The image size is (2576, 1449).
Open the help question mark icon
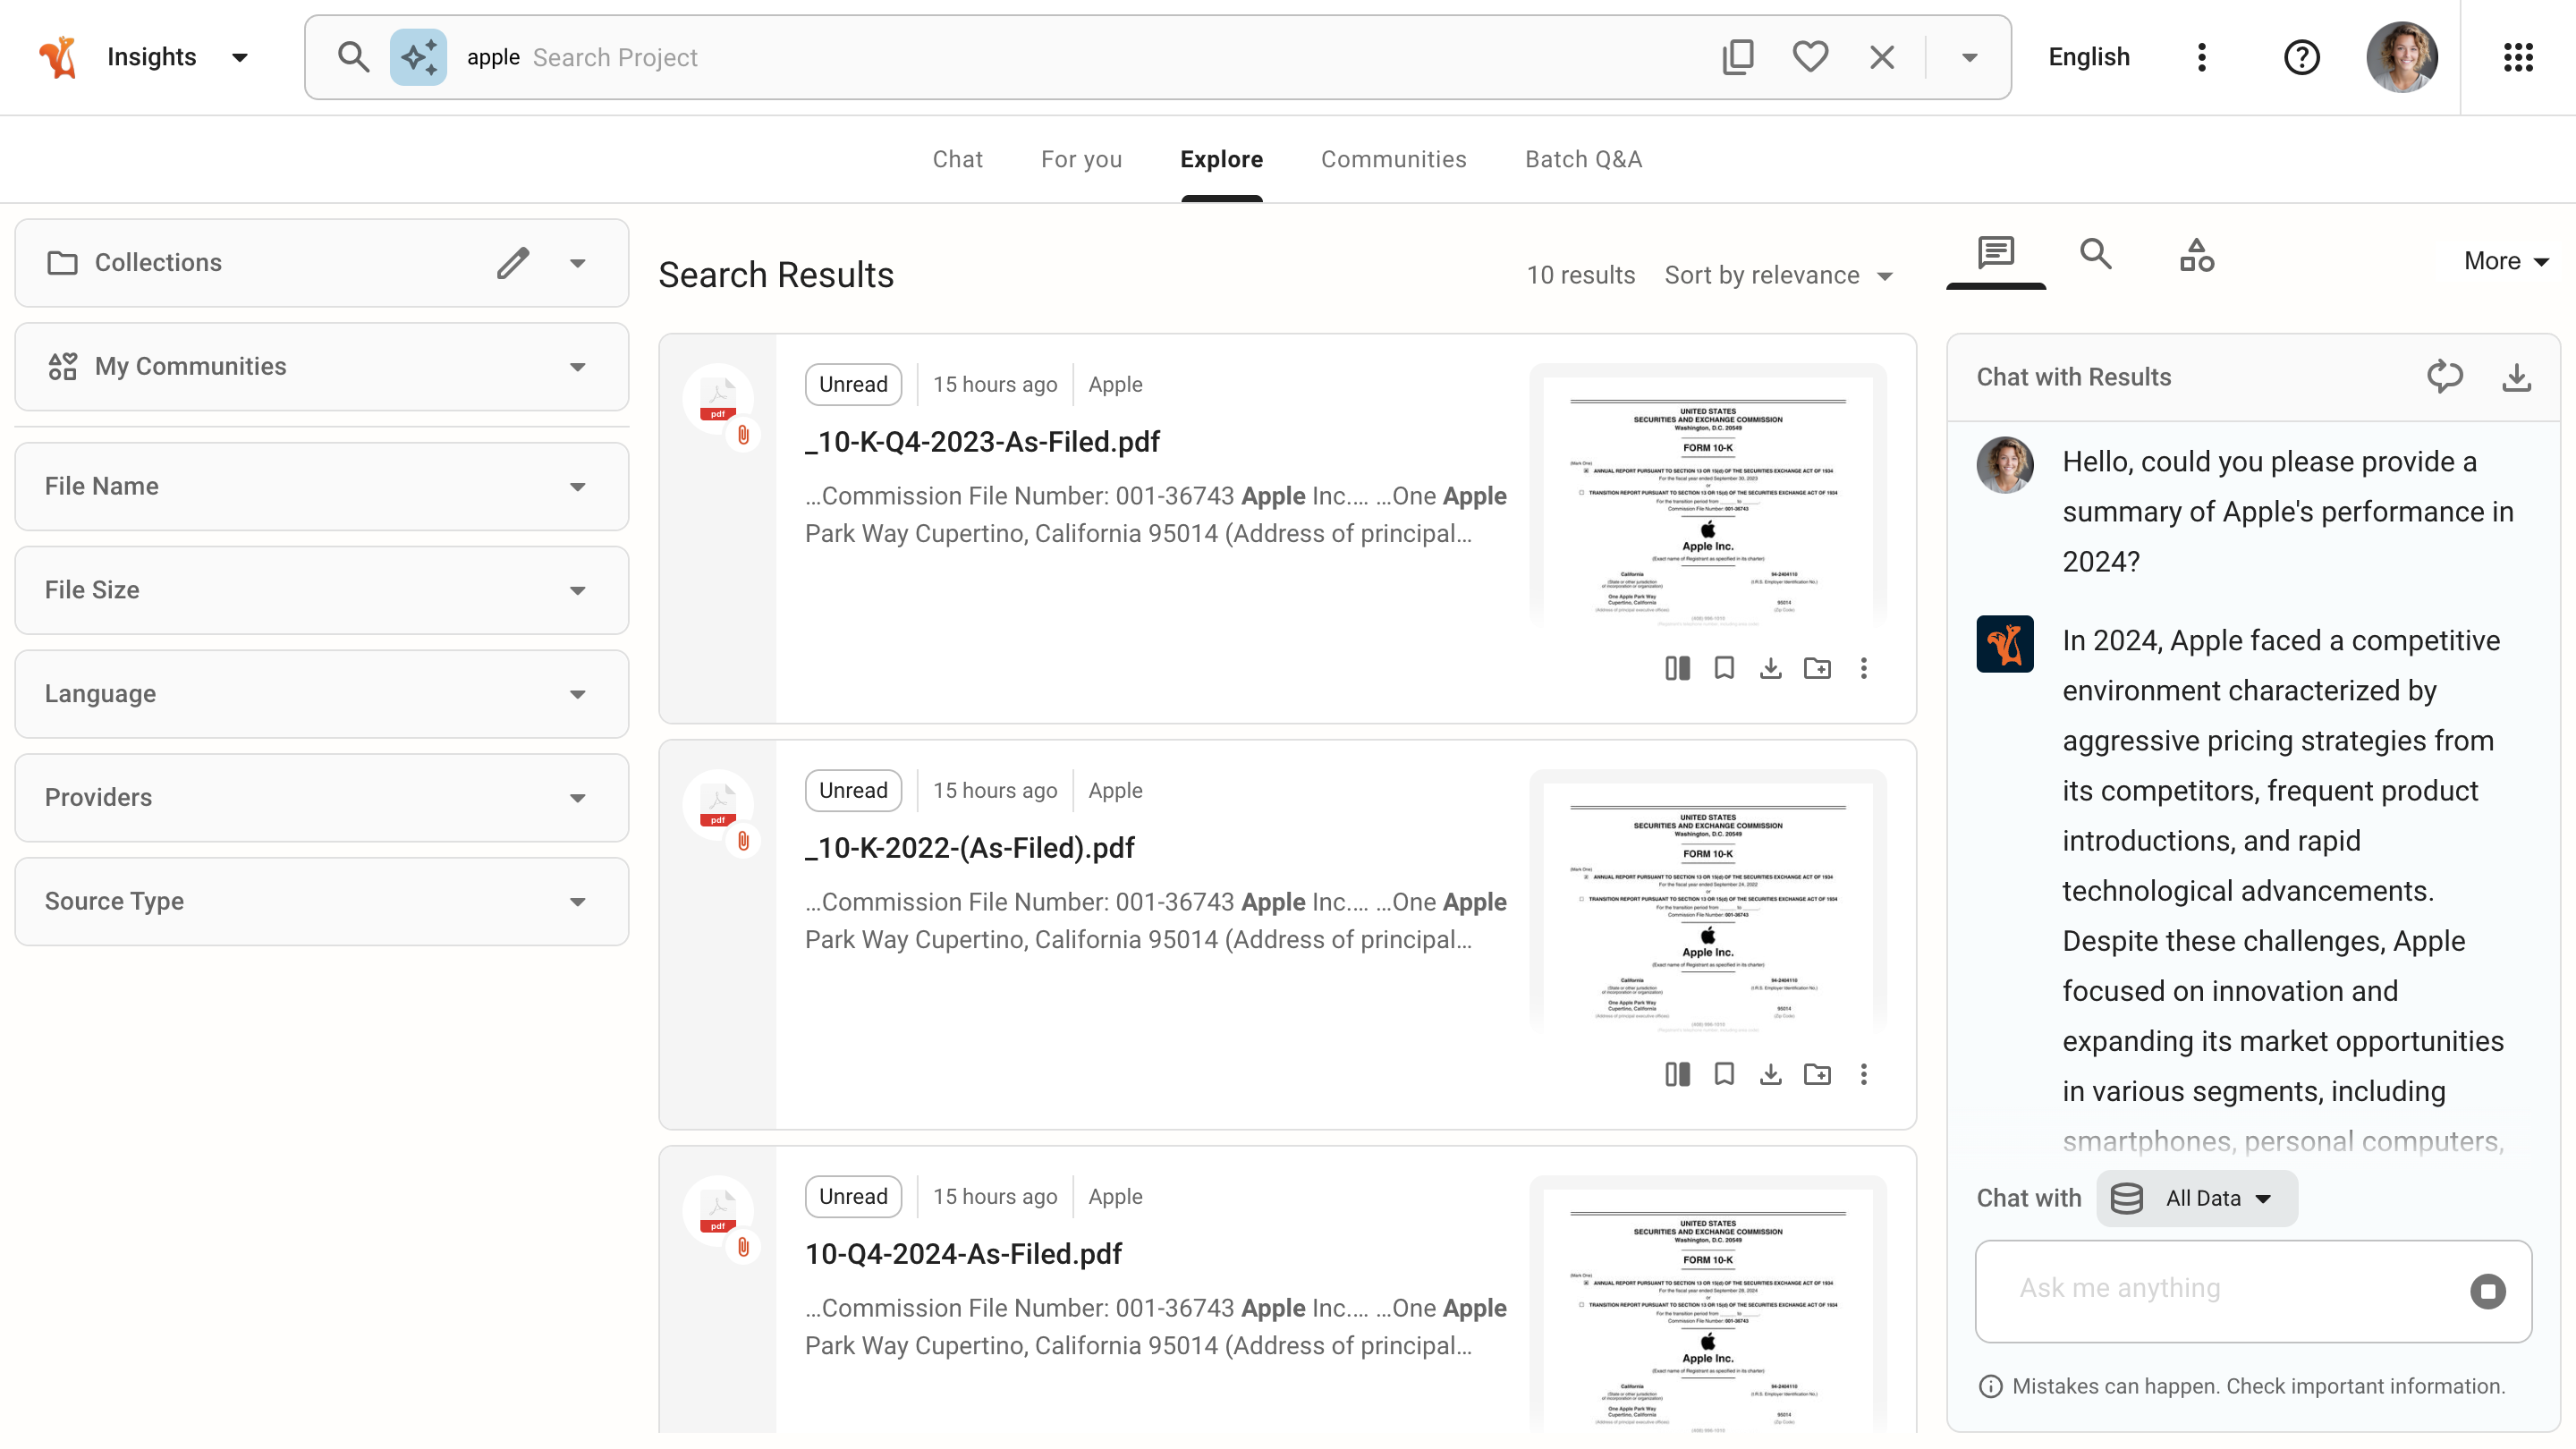(x=2301, y=57)
